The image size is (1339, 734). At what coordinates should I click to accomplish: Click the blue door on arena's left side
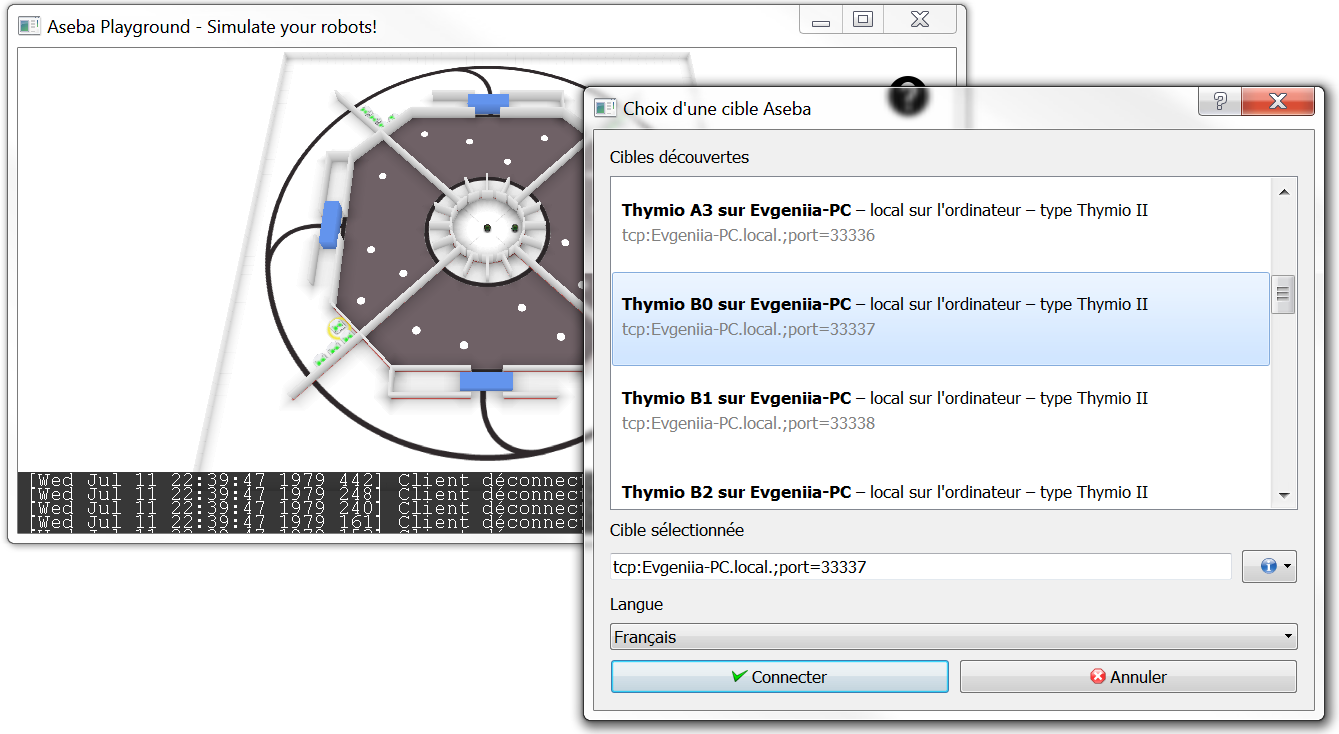[x=330, y=224]
